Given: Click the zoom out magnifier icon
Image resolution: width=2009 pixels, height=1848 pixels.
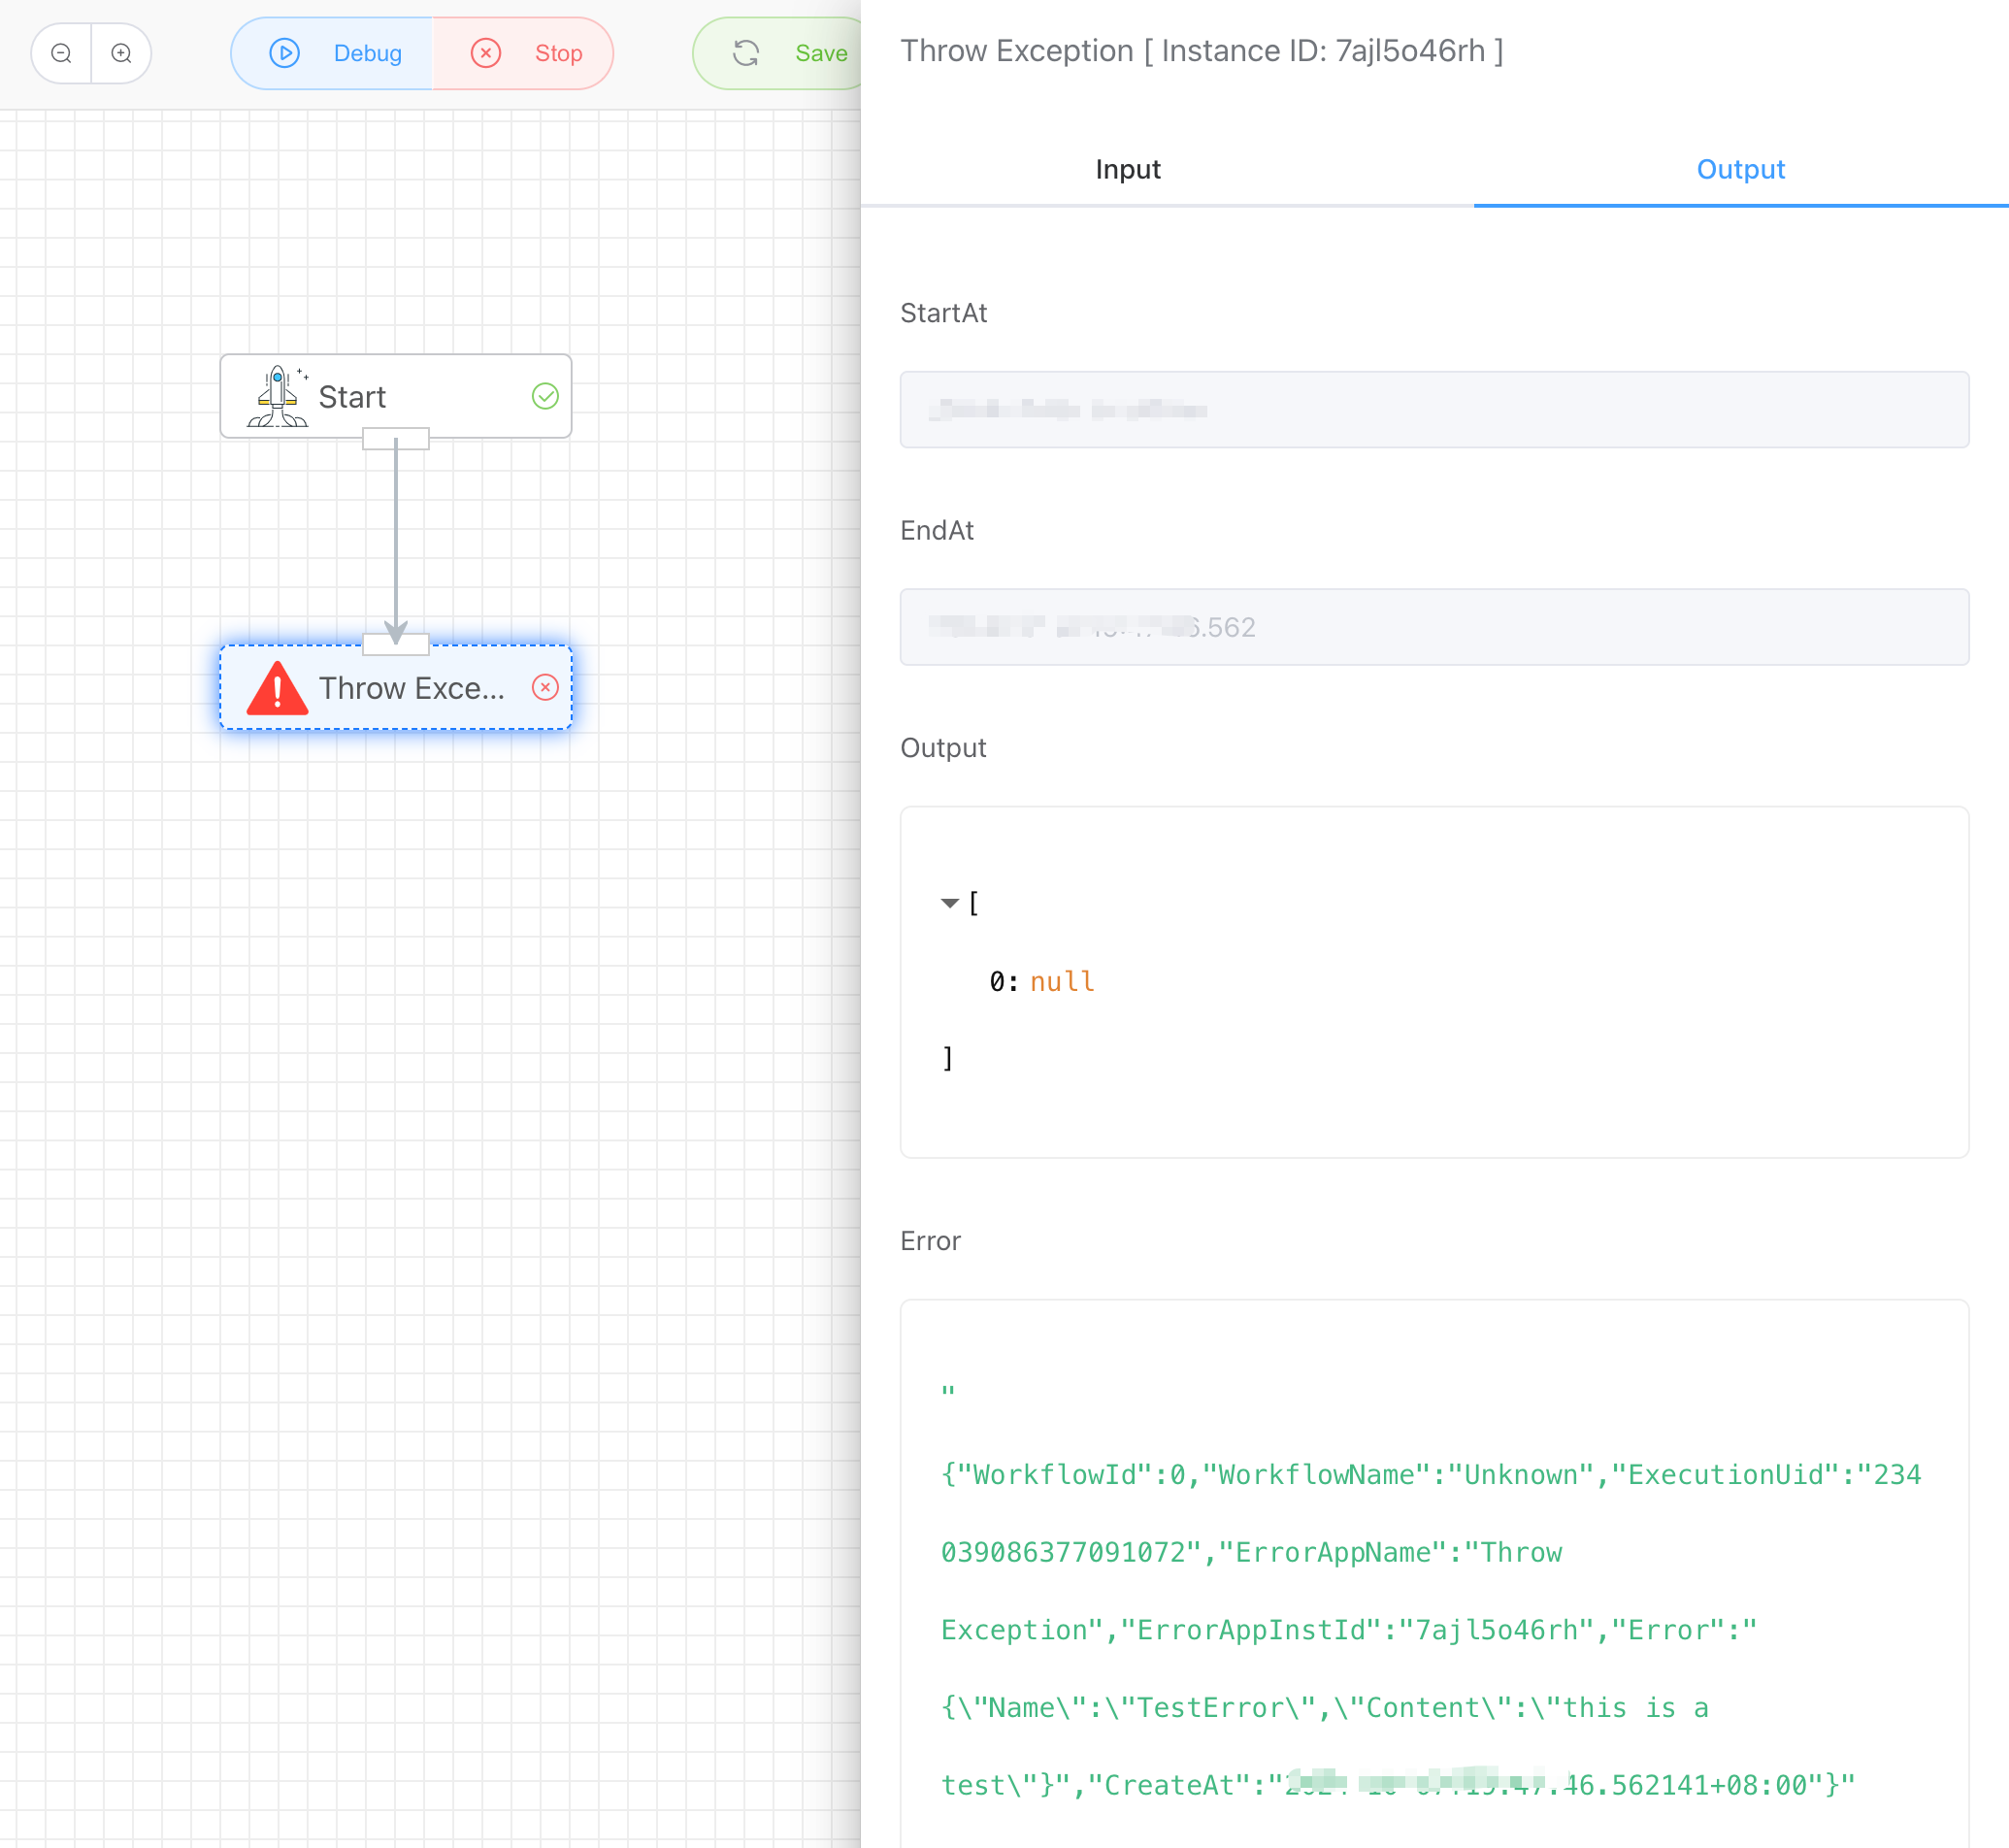Looking at the screenshot, I should click(x=61, y=53).
